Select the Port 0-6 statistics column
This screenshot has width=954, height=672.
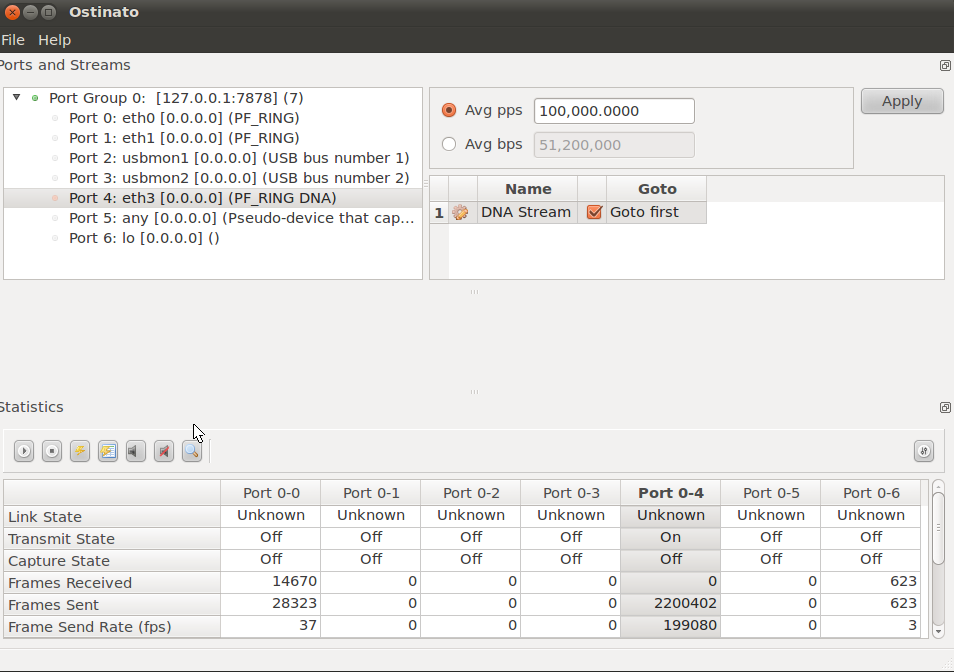[x=871, y=493]
